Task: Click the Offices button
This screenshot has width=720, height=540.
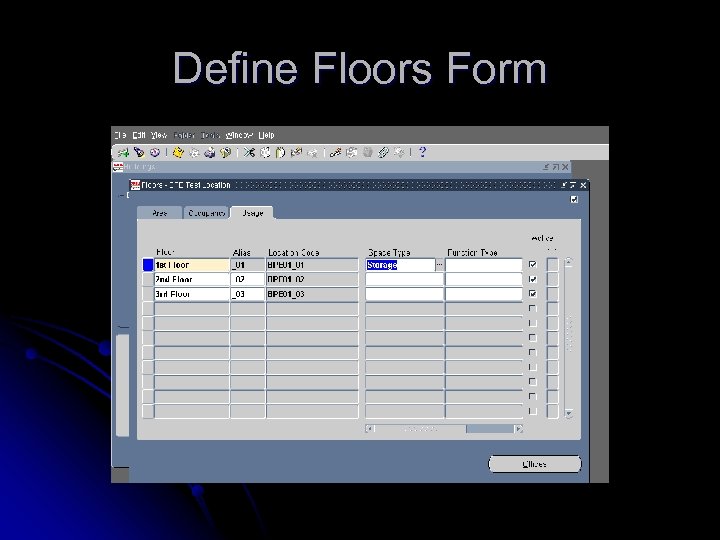Action: (x=535, y=464)
